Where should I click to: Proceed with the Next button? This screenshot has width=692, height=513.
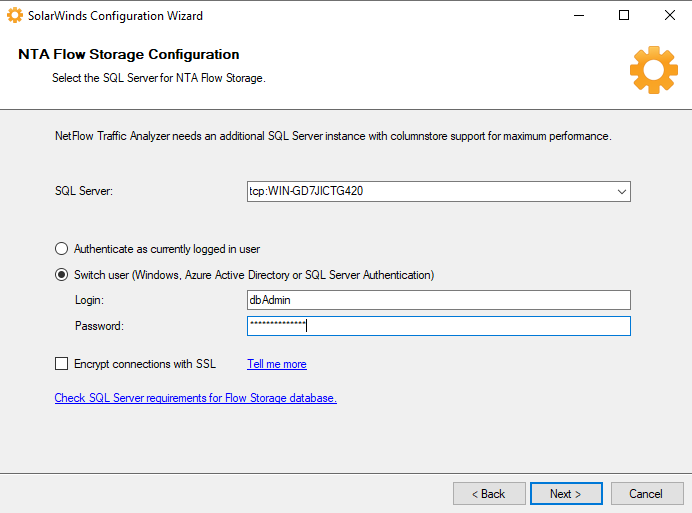point(565,494)
